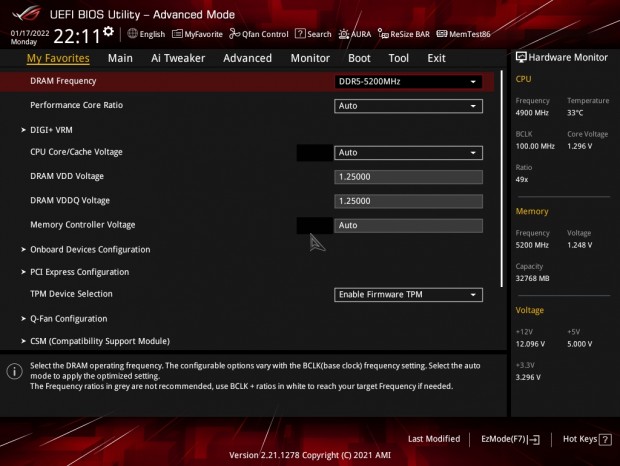
Task: Switch to the Boot tab
Action: coord(359,58)
